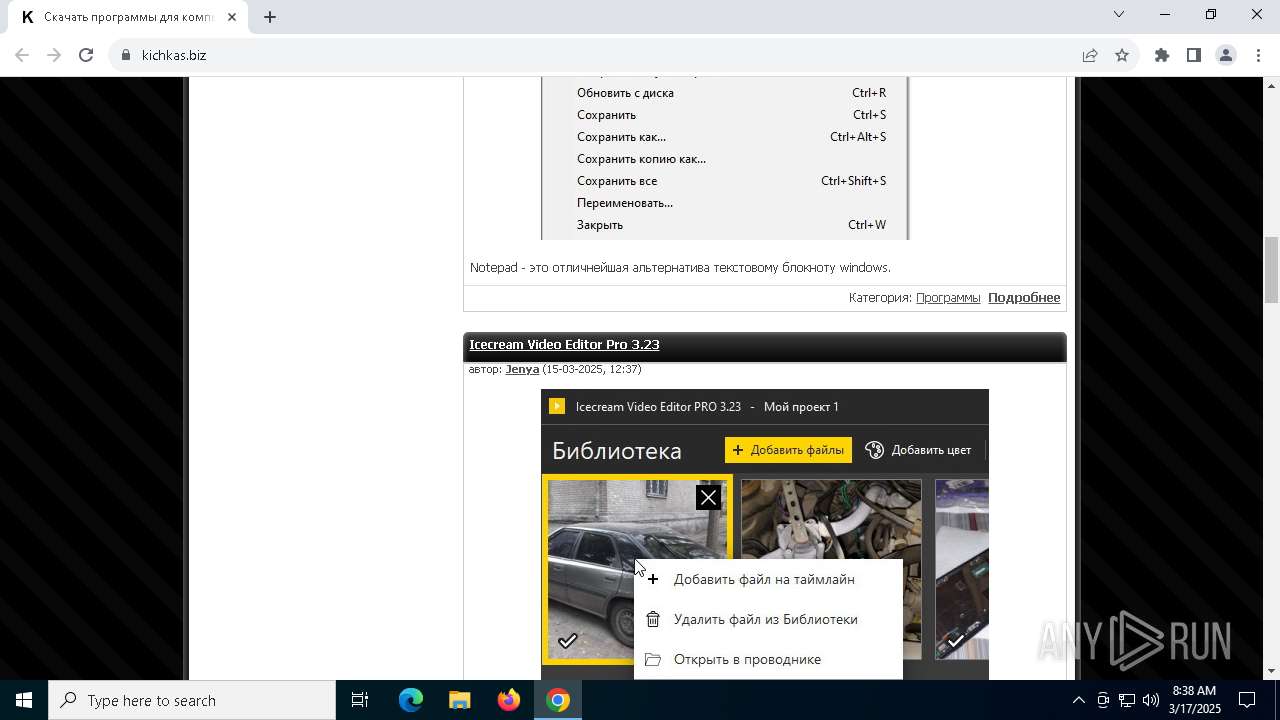Share this page via share icon
Image resolution: width=1280 pixels, height=720 pixels.
[x=1090, y=55]
